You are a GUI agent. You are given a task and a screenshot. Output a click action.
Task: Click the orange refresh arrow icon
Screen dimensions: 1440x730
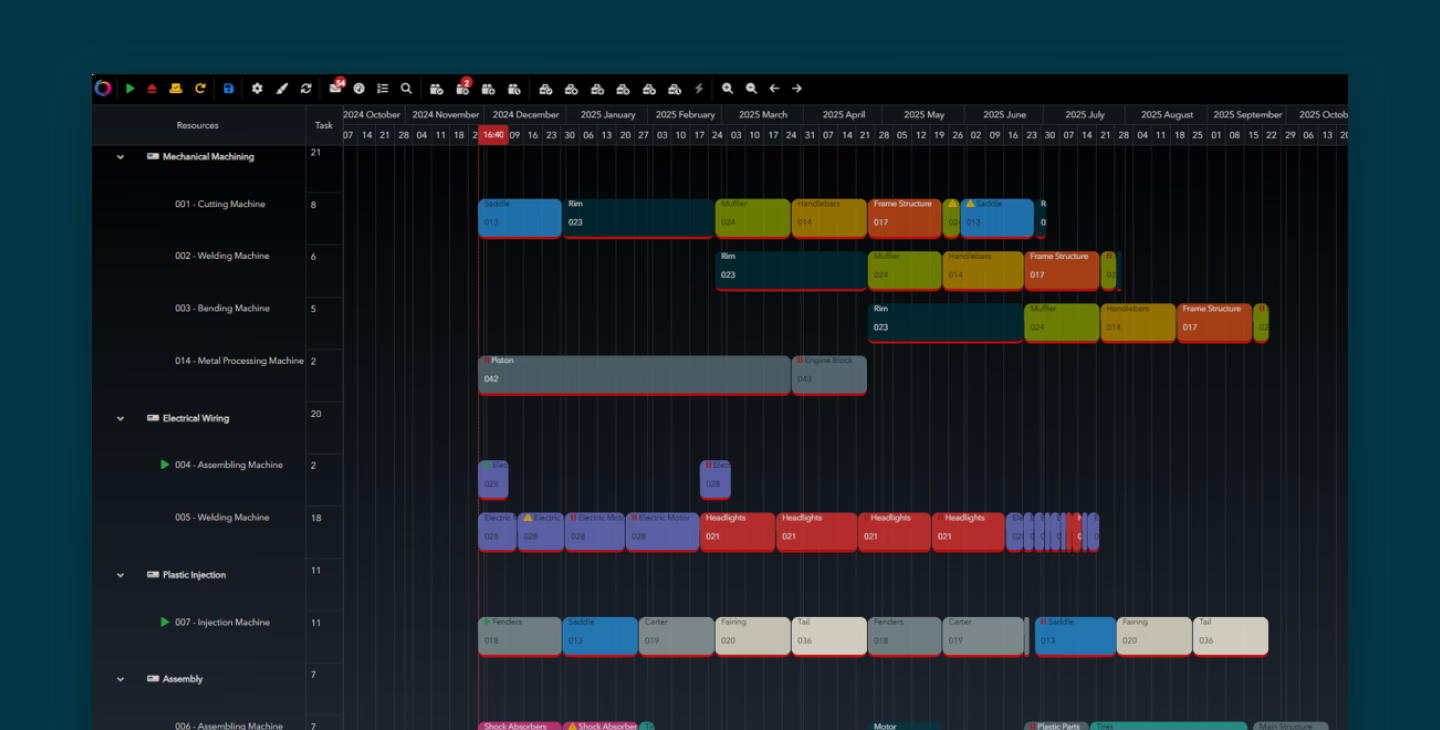pos(200,88)
